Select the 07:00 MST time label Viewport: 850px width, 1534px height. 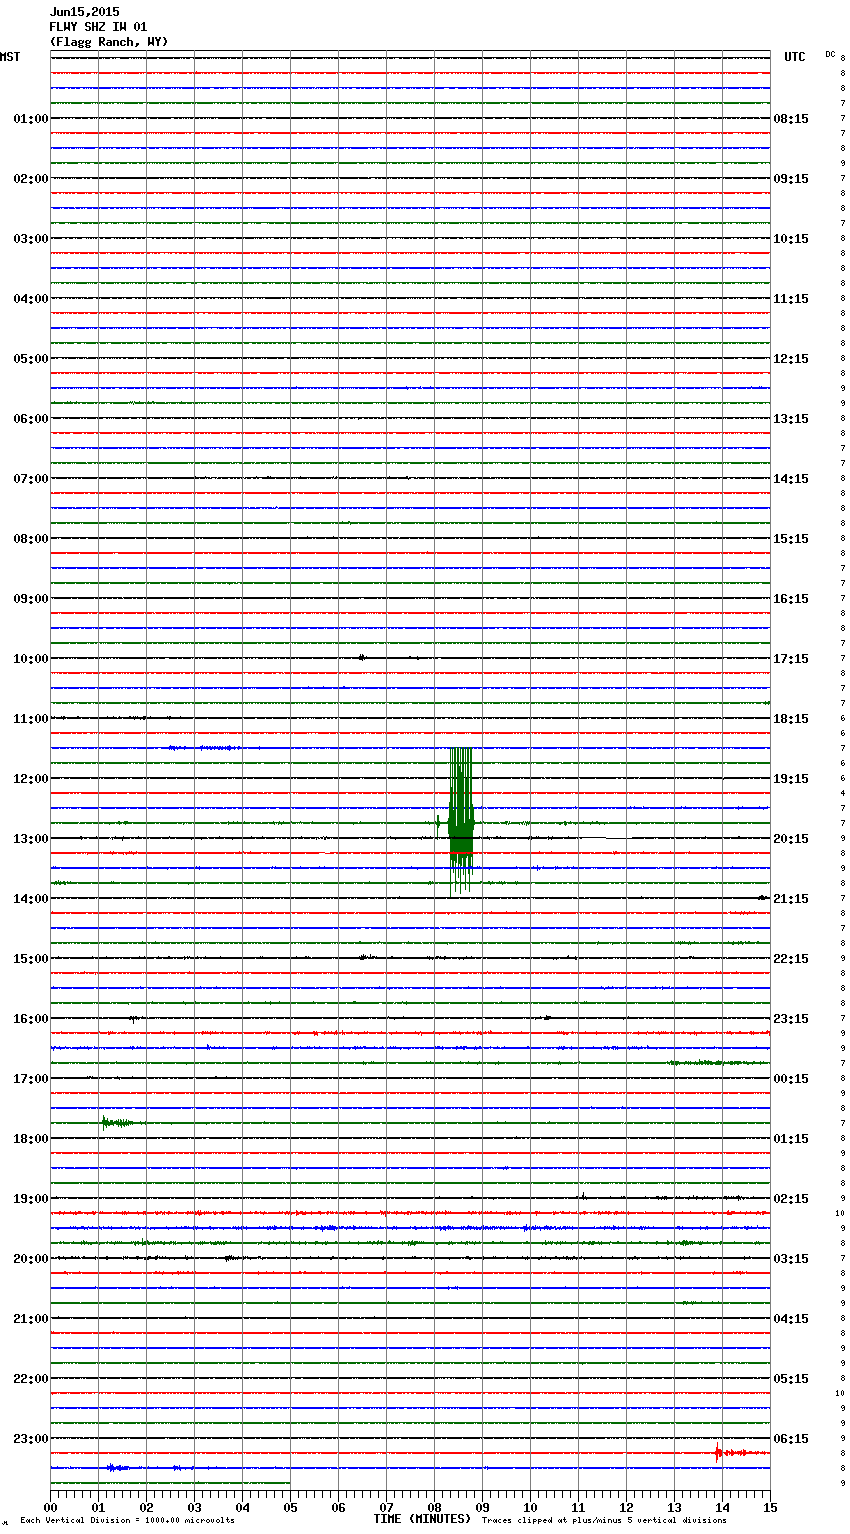(30, 479)
